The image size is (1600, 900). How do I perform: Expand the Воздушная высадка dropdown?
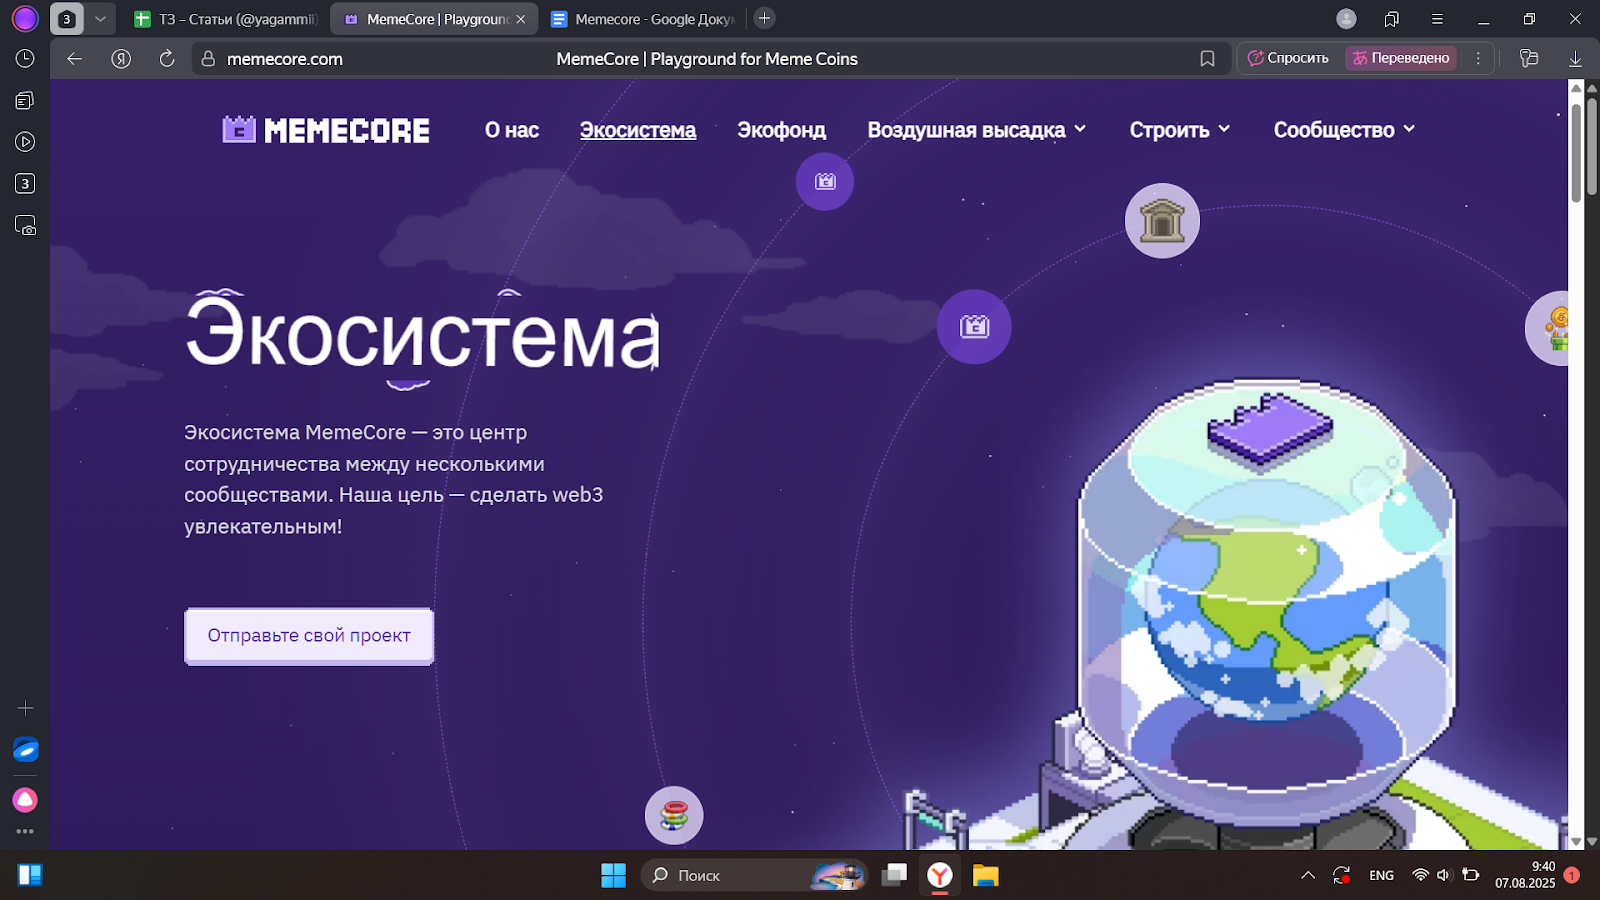click(976, 130)
